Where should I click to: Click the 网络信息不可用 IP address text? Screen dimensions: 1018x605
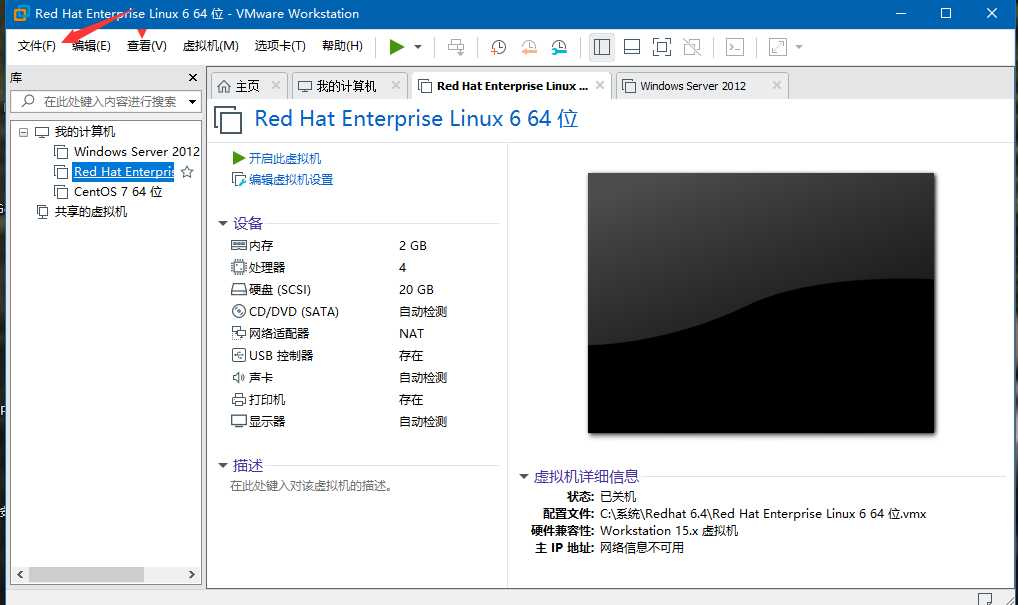(x=641, y=548)
